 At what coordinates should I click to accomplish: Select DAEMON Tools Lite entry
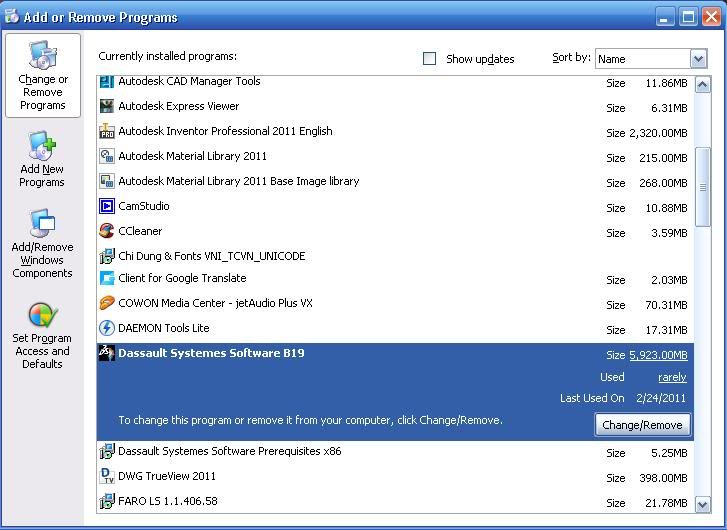tap(395, 329)
